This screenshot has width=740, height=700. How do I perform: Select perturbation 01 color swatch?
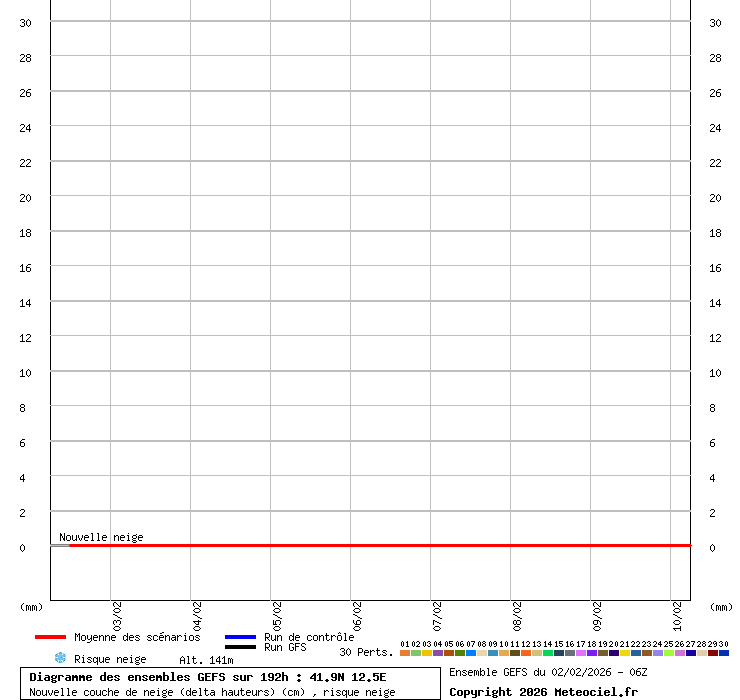405,652
